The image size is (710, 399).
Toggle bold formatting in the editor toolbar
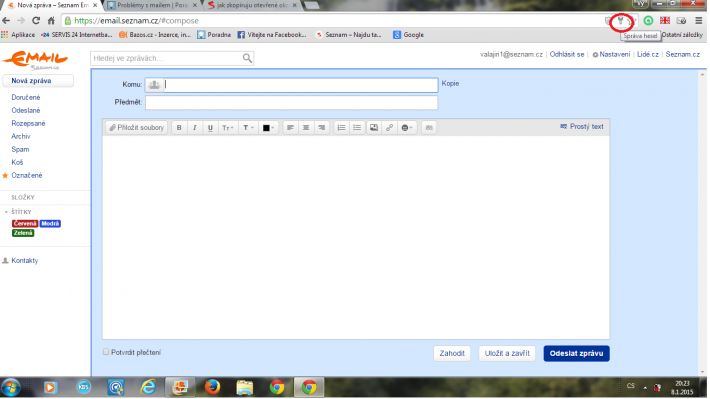179,128
